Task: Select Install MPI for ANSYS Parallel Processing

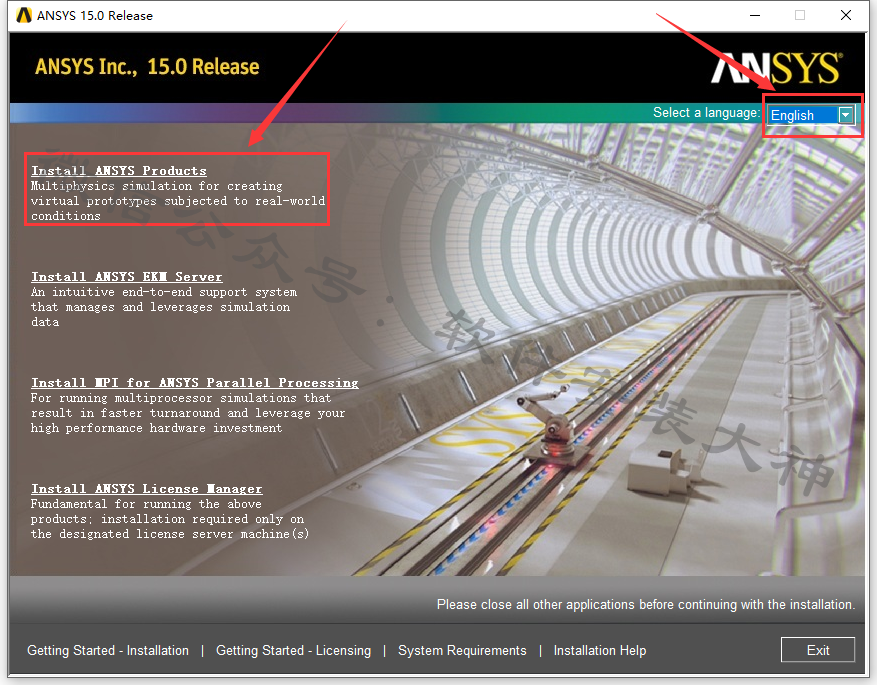Action: click(x=195, y=382)
